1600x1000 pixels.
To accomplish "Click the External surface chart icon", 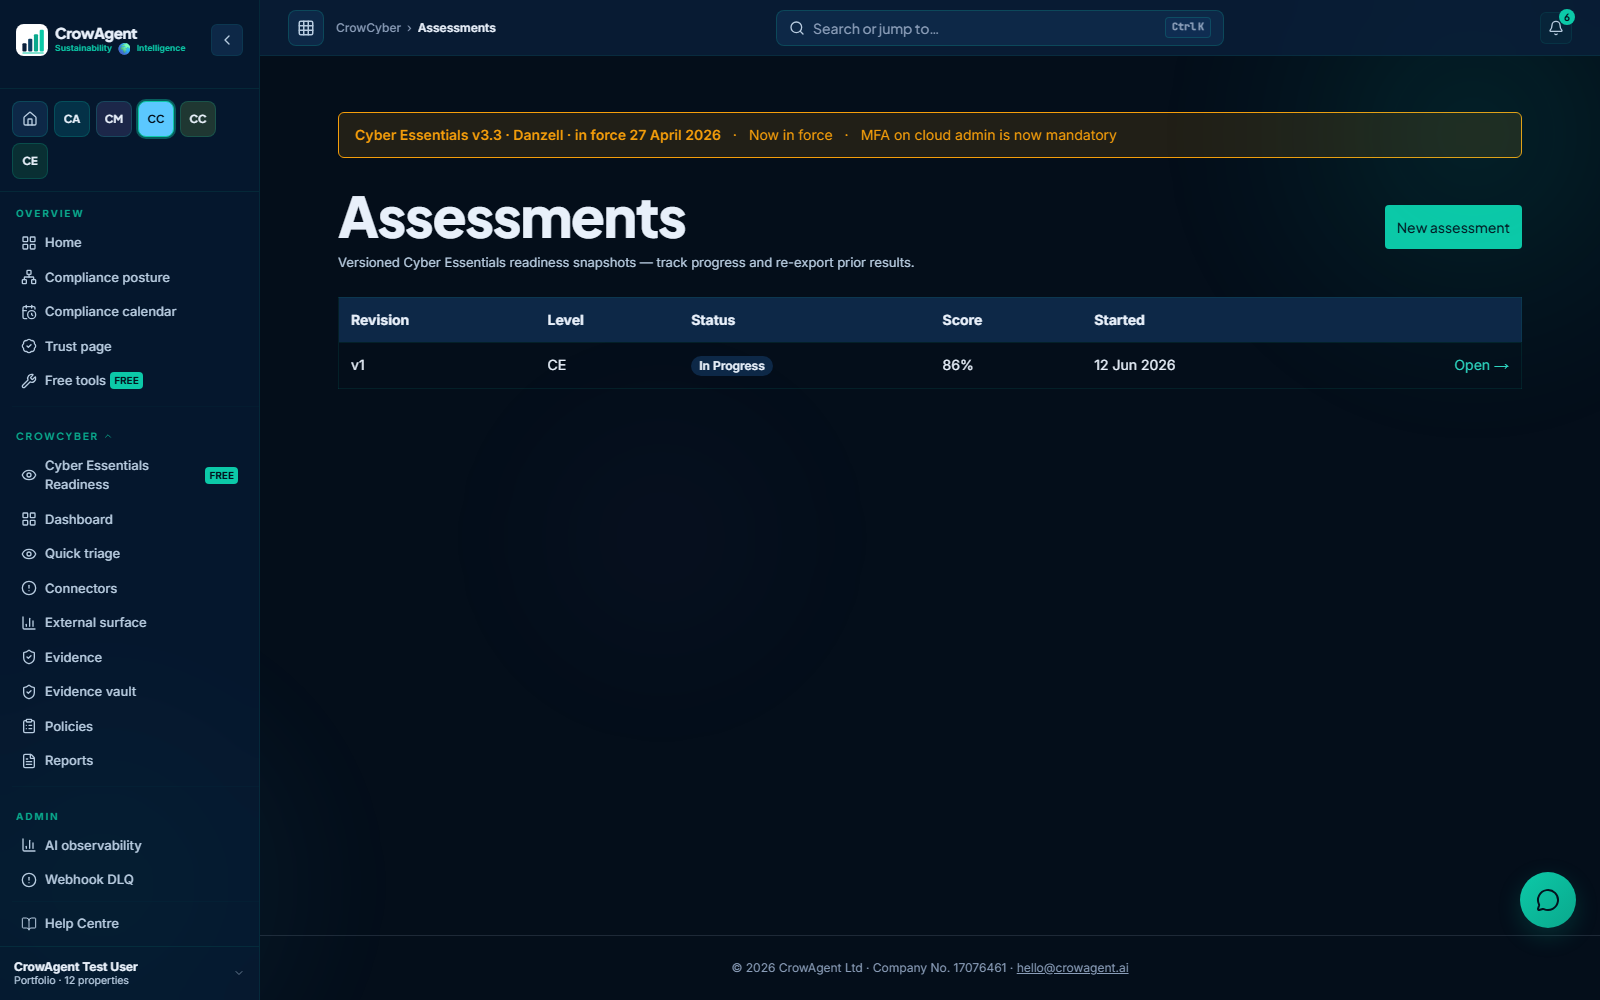I will (29, 623).
